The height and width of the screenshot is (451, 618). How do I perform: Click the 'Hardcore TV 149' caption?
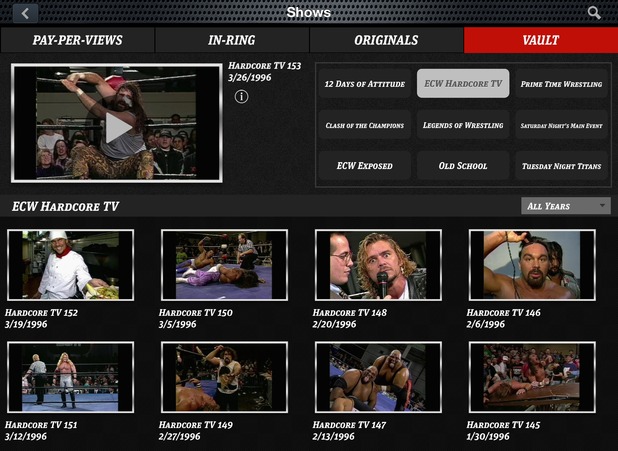(195, 425)
